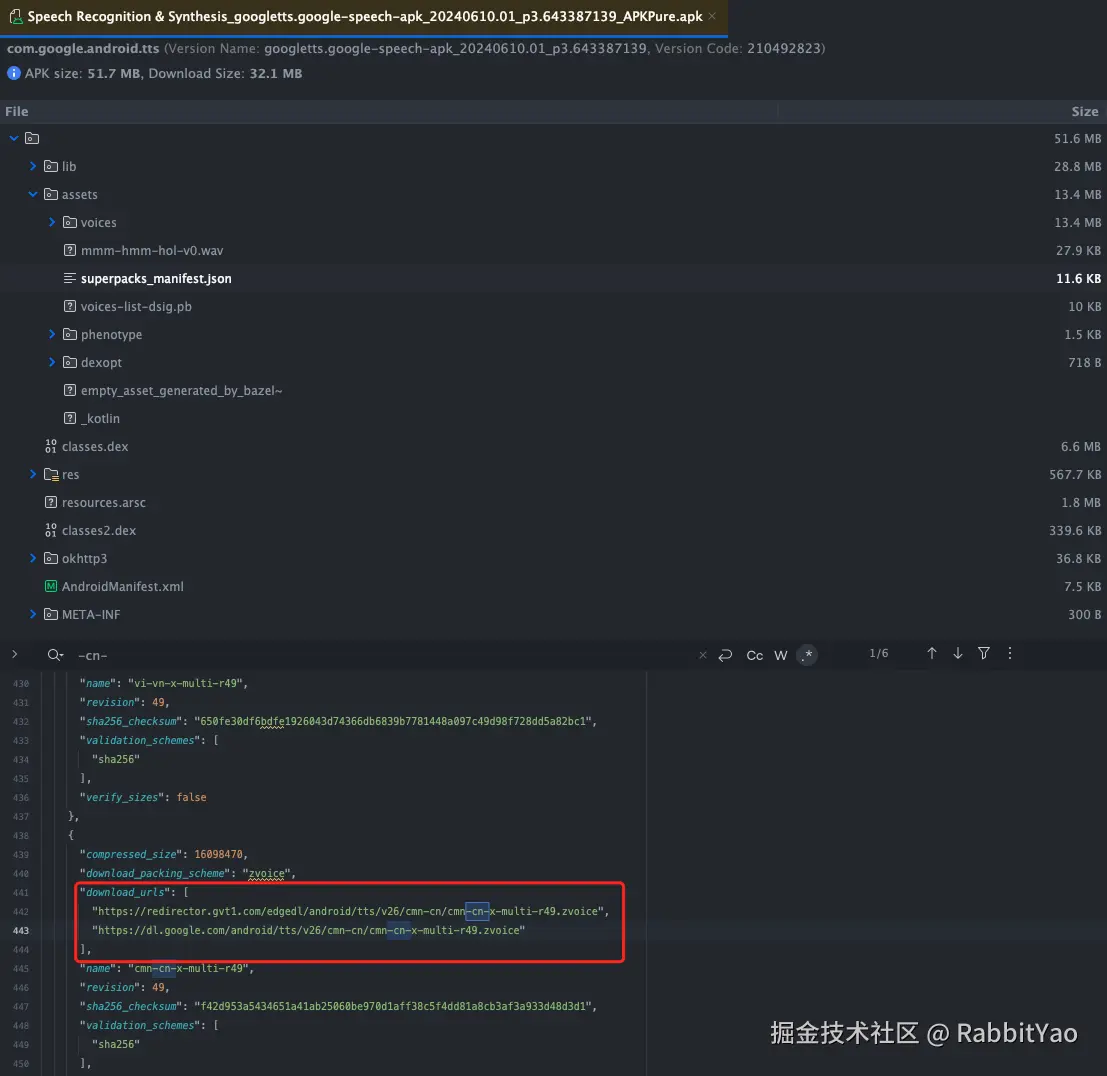Open the search options kebab menu
Viewport: 1107px width, 1076px height.
(x=1010, y=652)
